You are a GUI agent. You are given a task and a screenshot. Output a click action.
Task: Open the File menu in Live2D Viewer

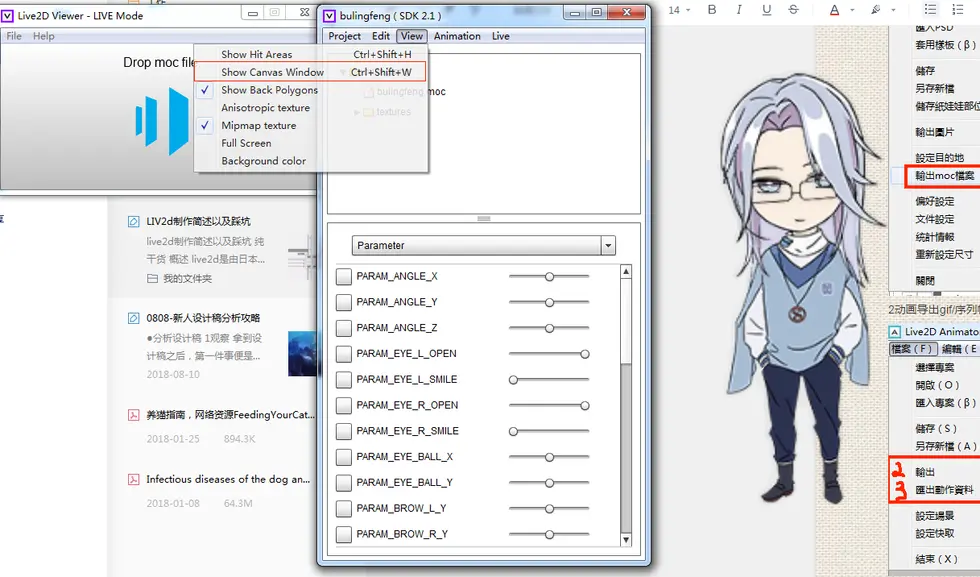14,36
